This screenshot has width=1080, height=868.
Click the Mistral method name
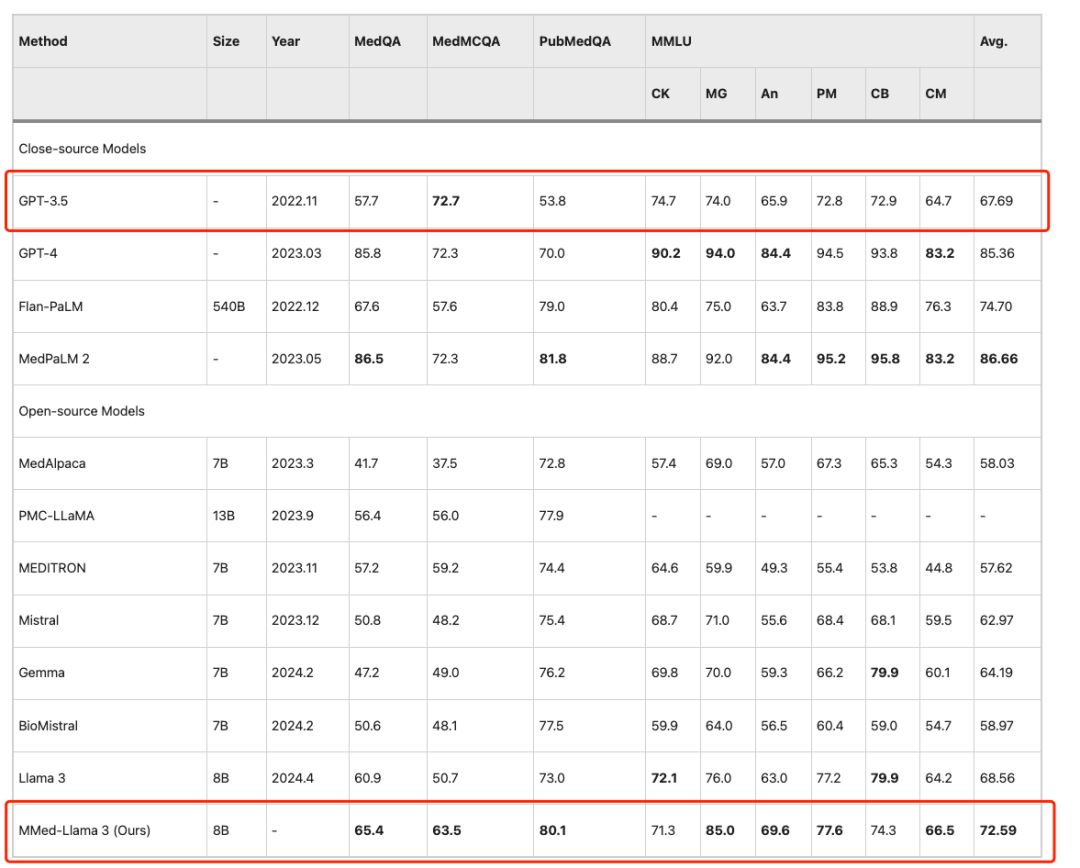[39, 621]
